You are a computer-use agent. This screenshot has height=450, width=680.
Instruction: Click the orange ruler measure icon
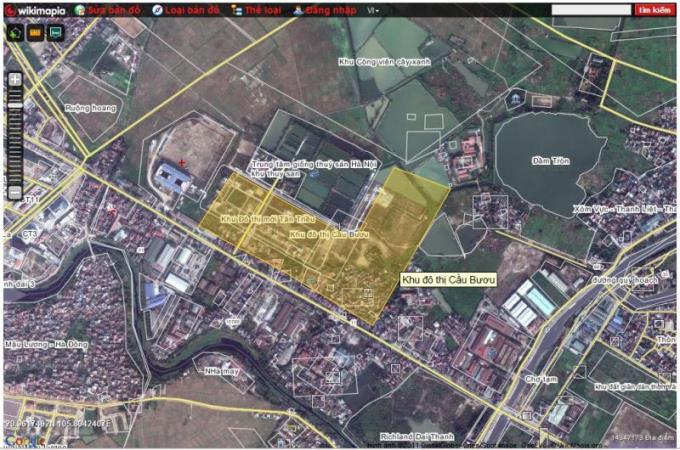click(35, 32)
